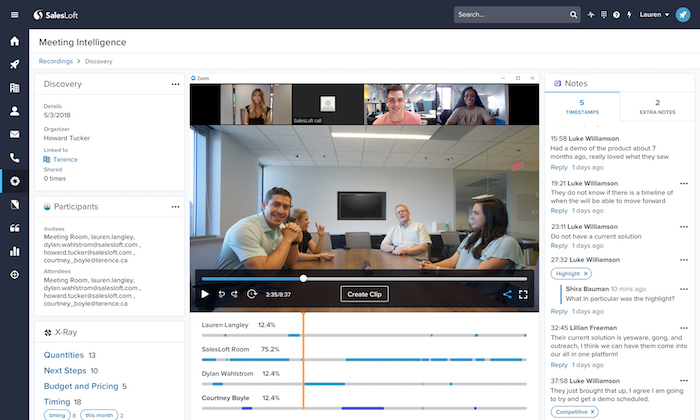Open the rocket Cadences sidebar icon
This screenshot has height=420, width=700.
point(15,64)
